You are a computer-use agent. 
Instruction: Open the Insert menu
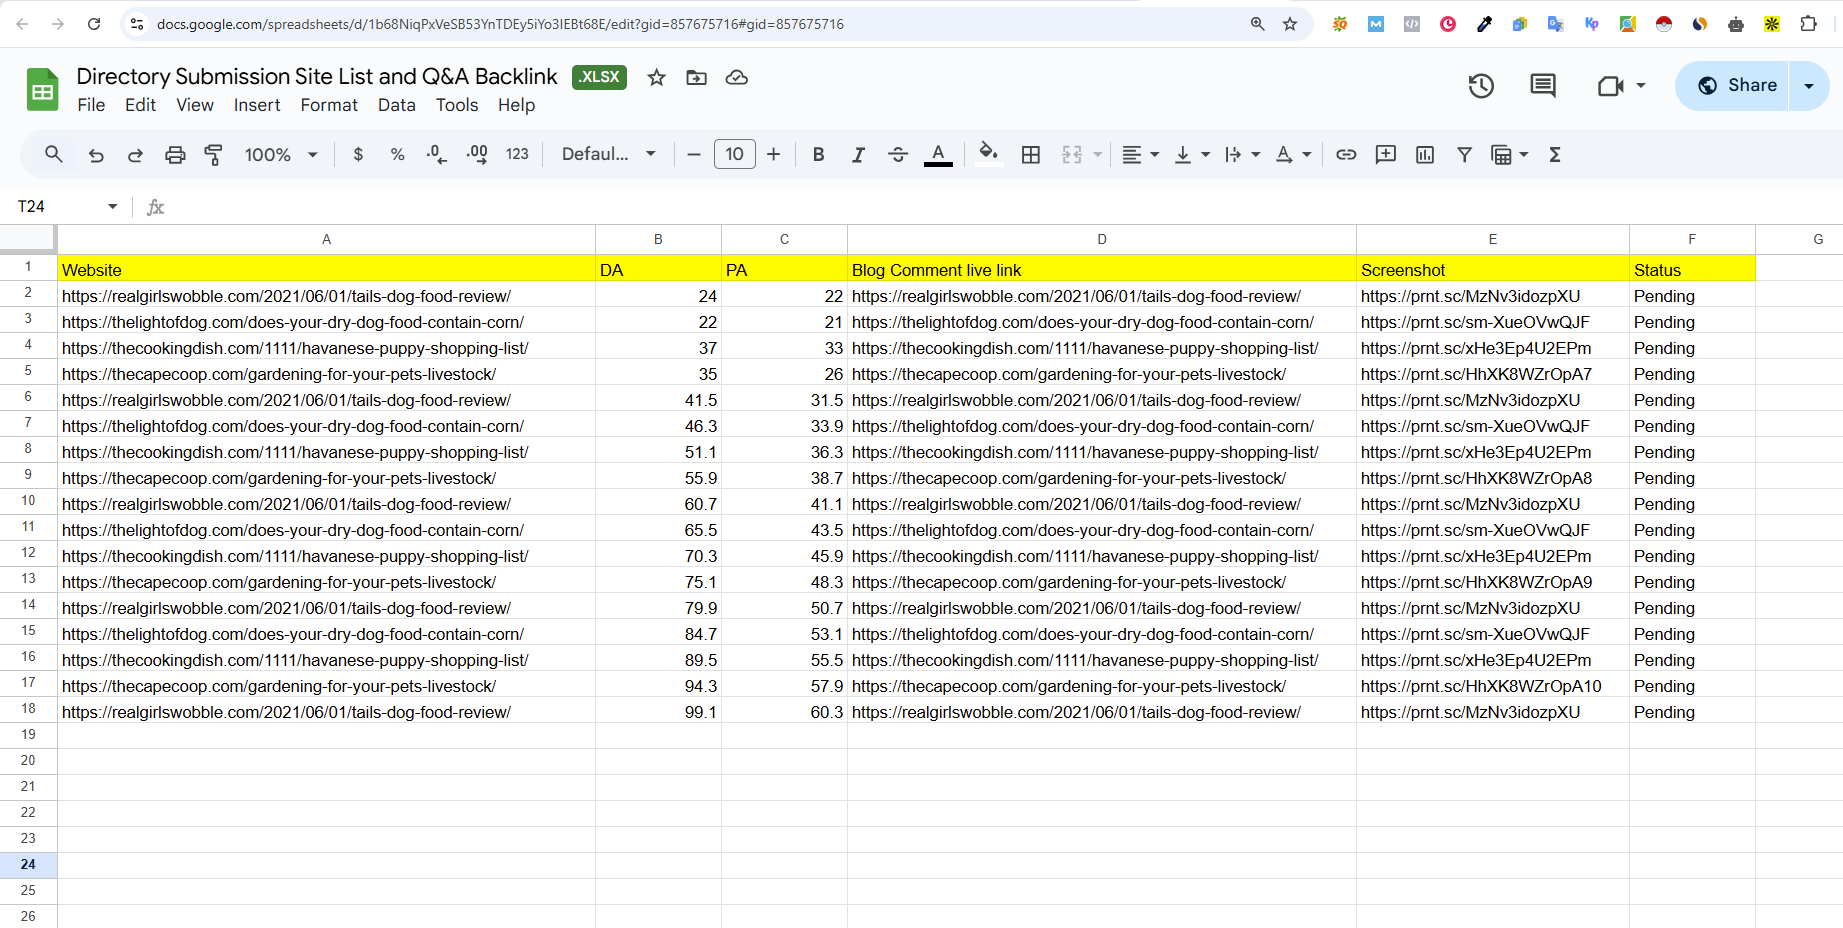[x=257, y=105]
